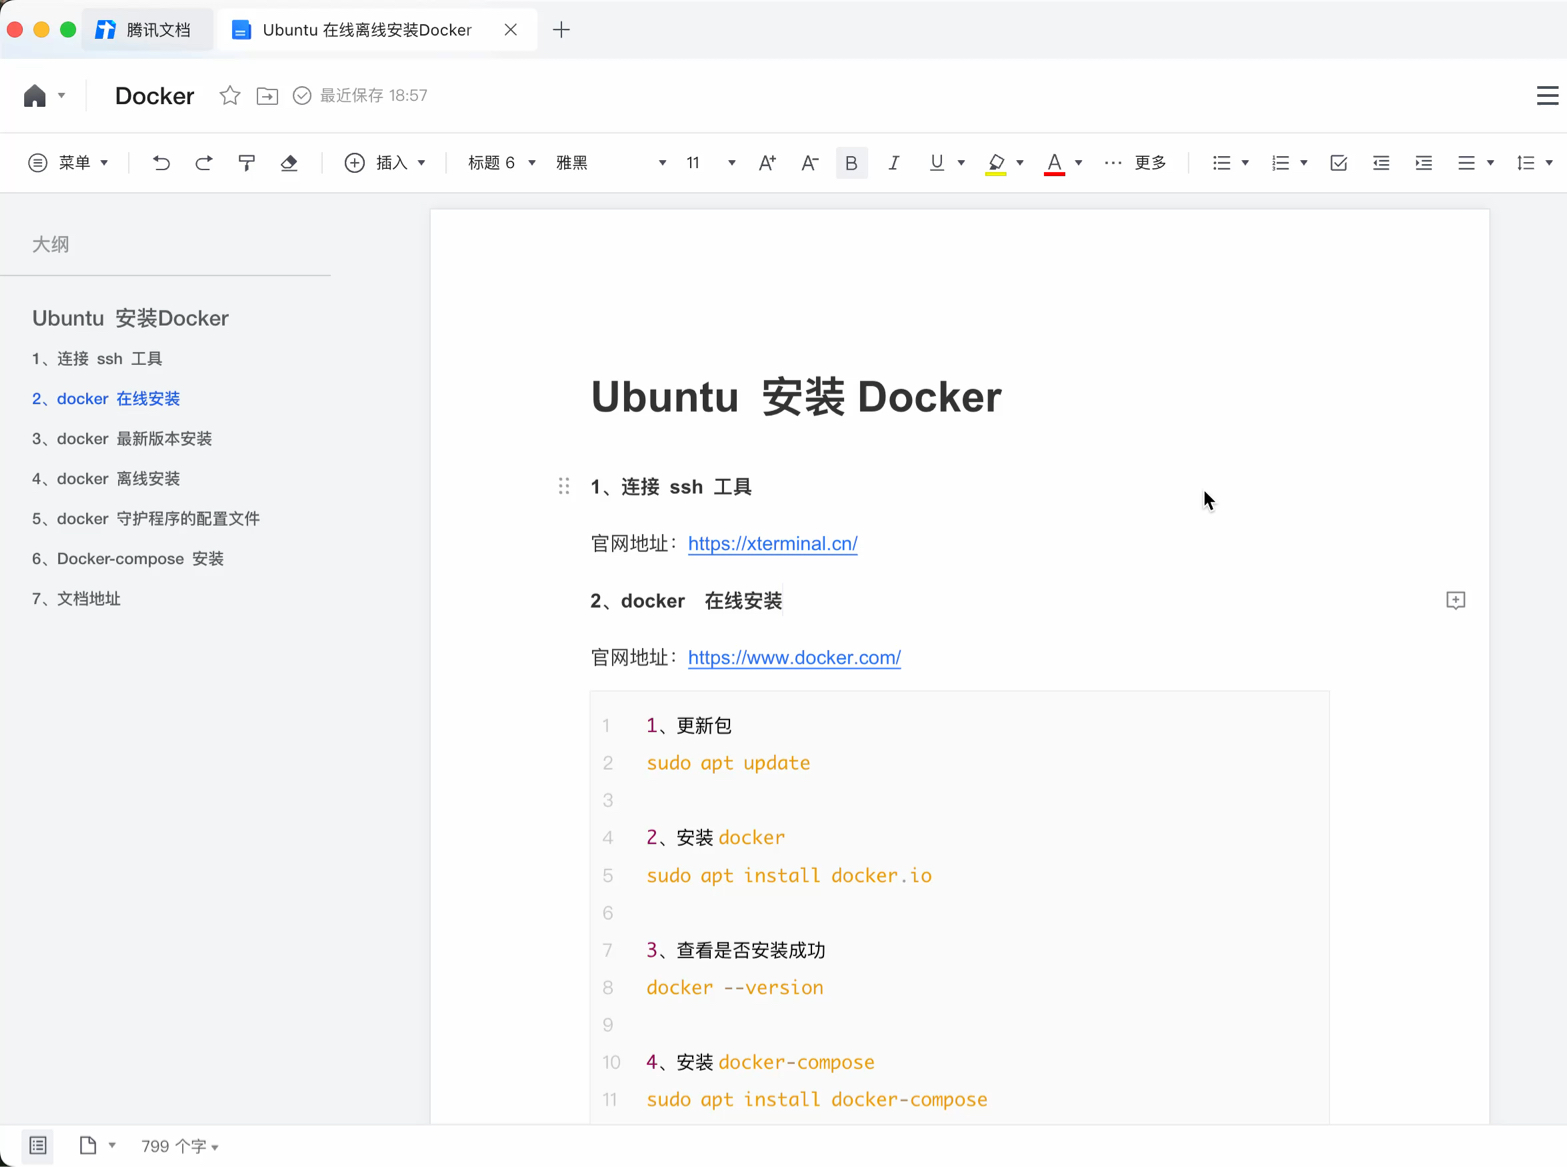The height and width of the screenshot is (1167, 1567).
Task: Insert a checkbox to-do list
Action: (x=1339, y=163)
